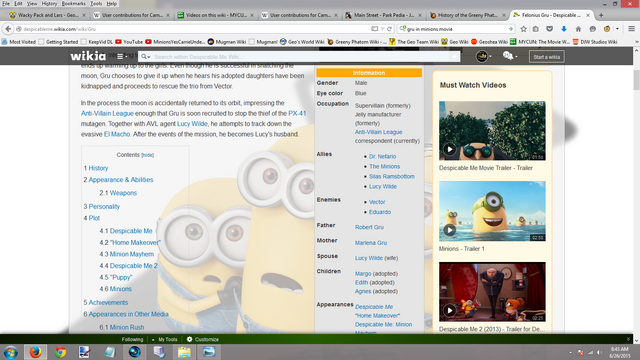Go back with the browser back arrow
The width and height of the screenshot is (640, 360).
(8, 29)
